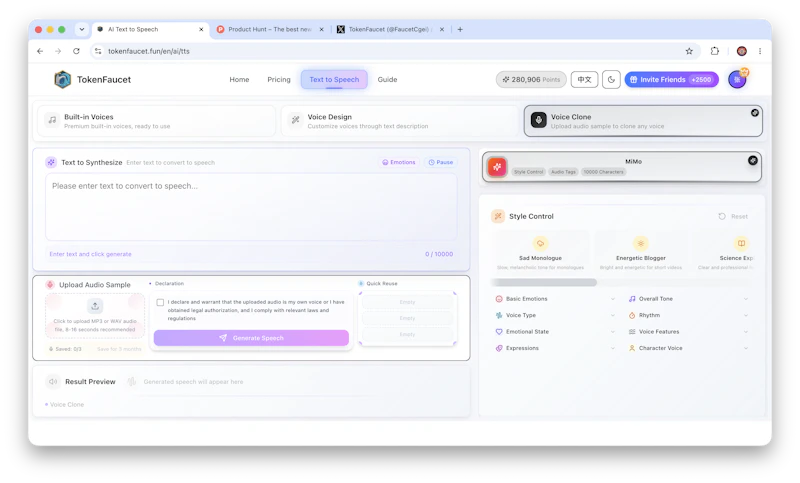
Task: Open a new browser tab
Action: click(x=460, y=30)
